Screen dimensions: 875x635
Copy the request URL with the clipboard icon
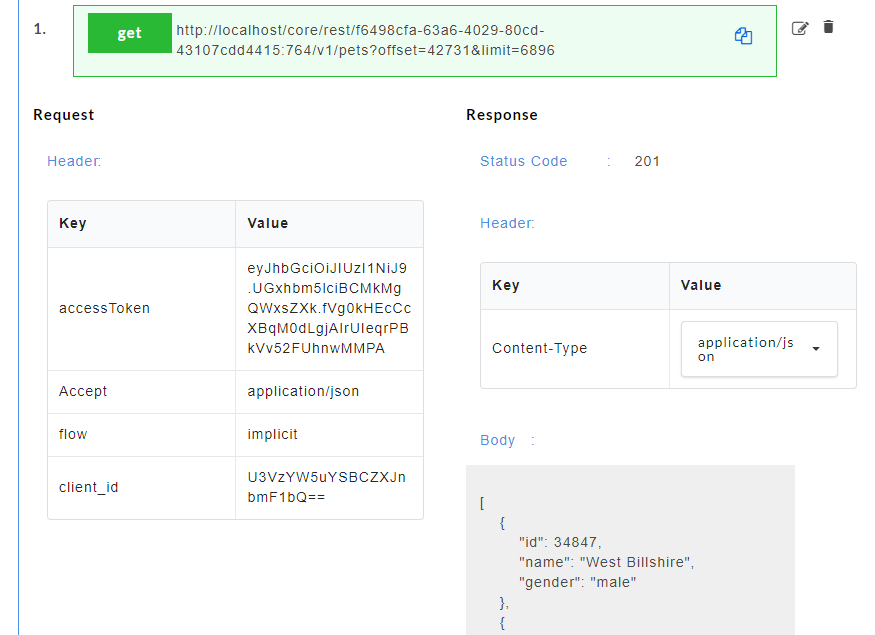coord(743,36)
